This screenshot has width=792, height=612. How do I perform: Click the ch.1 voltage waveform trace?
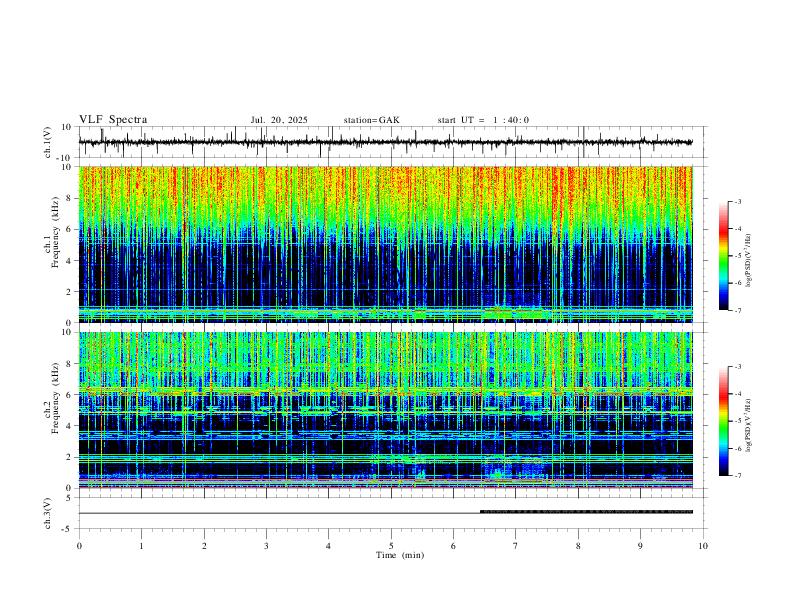pyautogui.click(x=385, y=142)
